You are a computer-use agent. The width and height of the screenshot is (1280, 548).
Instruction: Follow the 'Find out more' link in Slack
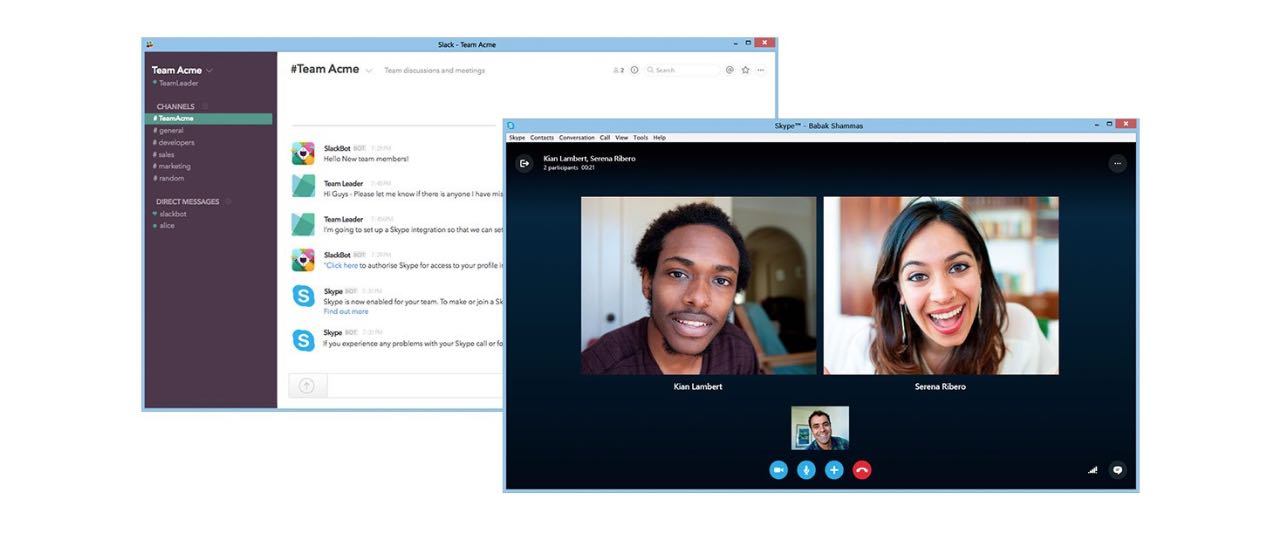pos(346,311)
